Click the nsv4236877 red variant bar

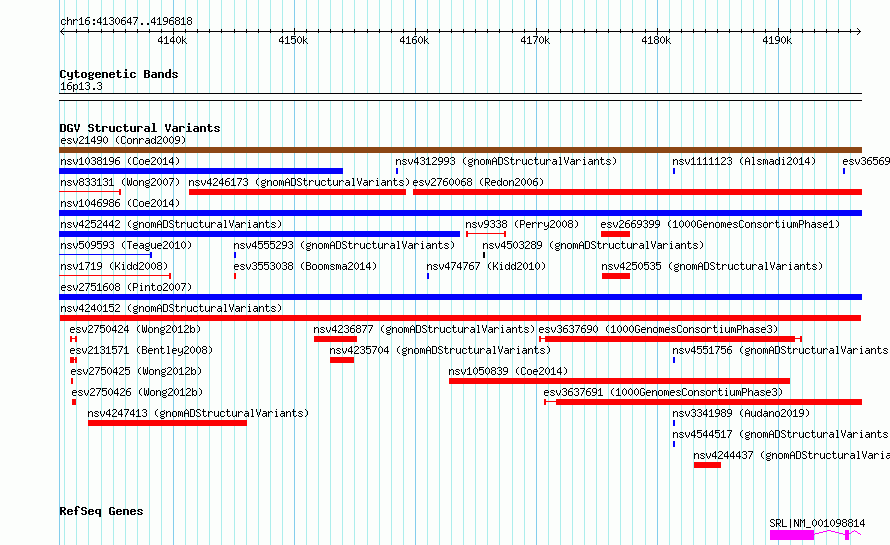tap(335, 339)
